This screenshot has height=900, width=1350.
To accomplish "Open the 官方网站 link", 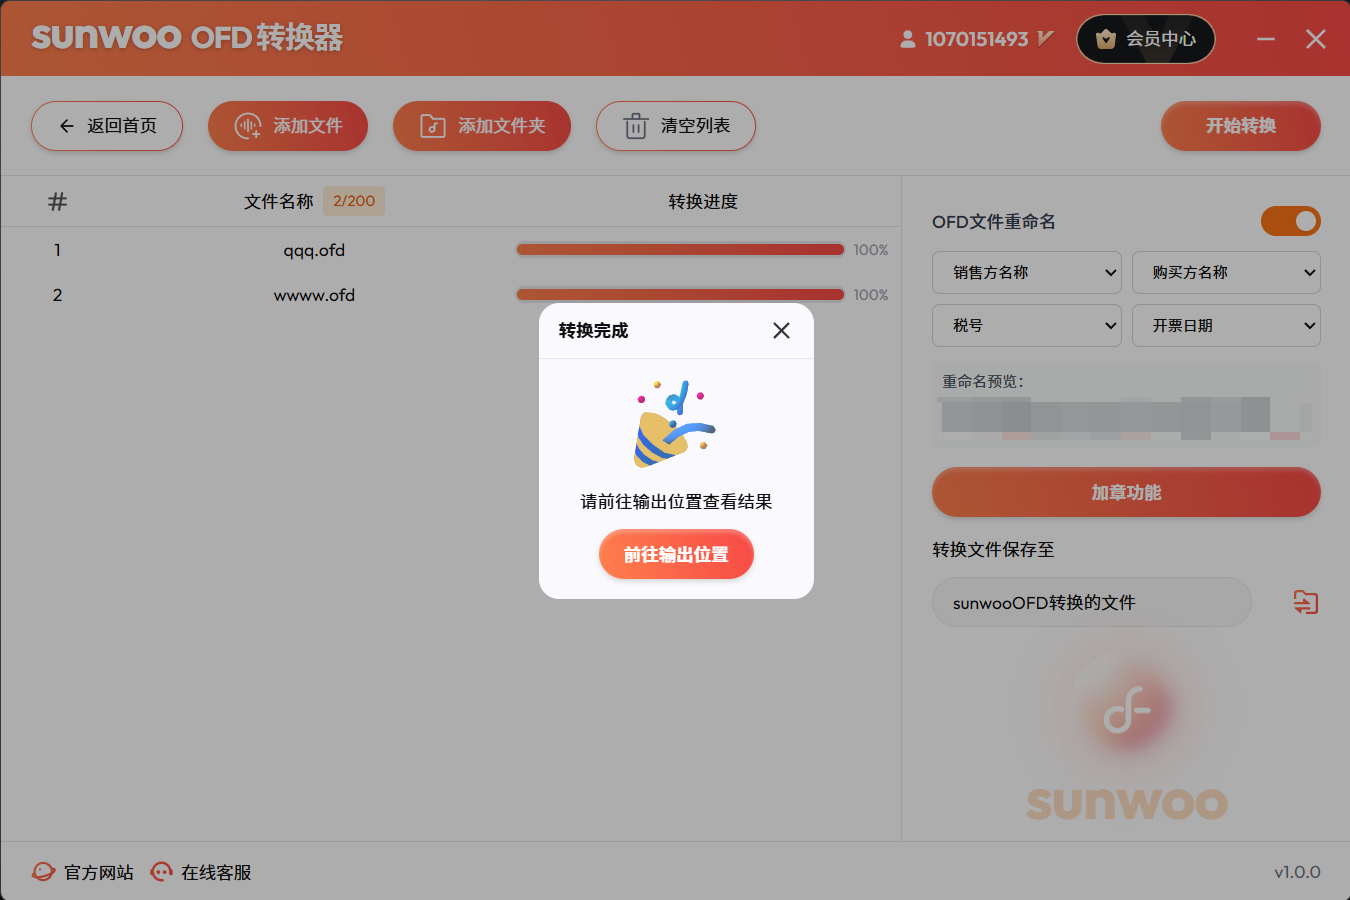I will coord(83,872).
